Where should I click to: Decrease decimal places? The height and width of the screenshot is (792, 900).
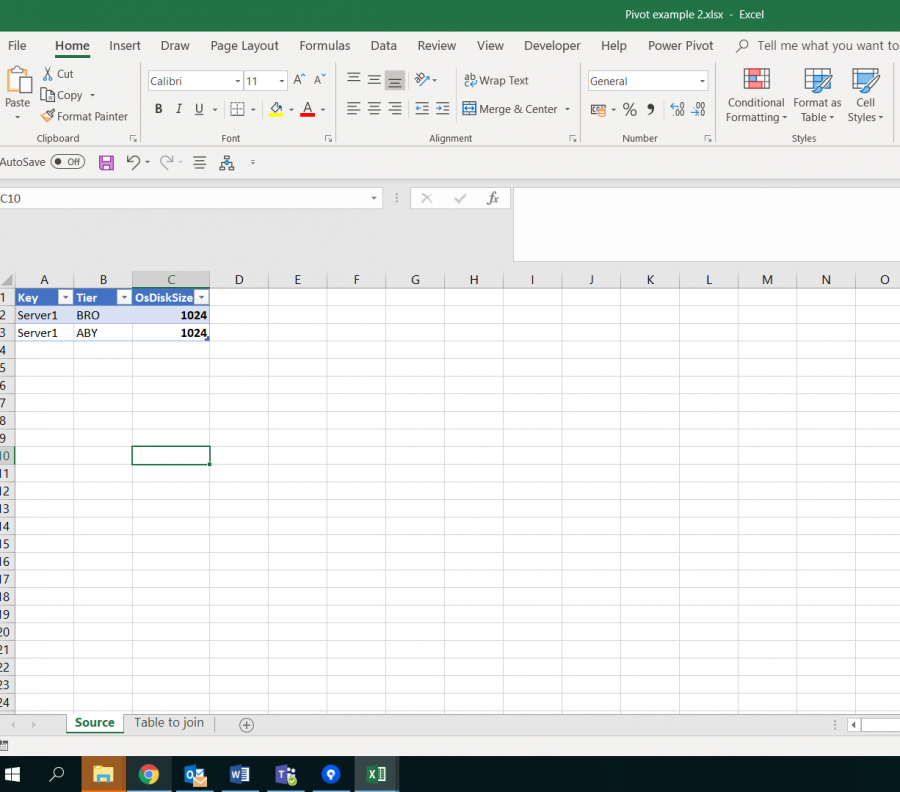698,110
